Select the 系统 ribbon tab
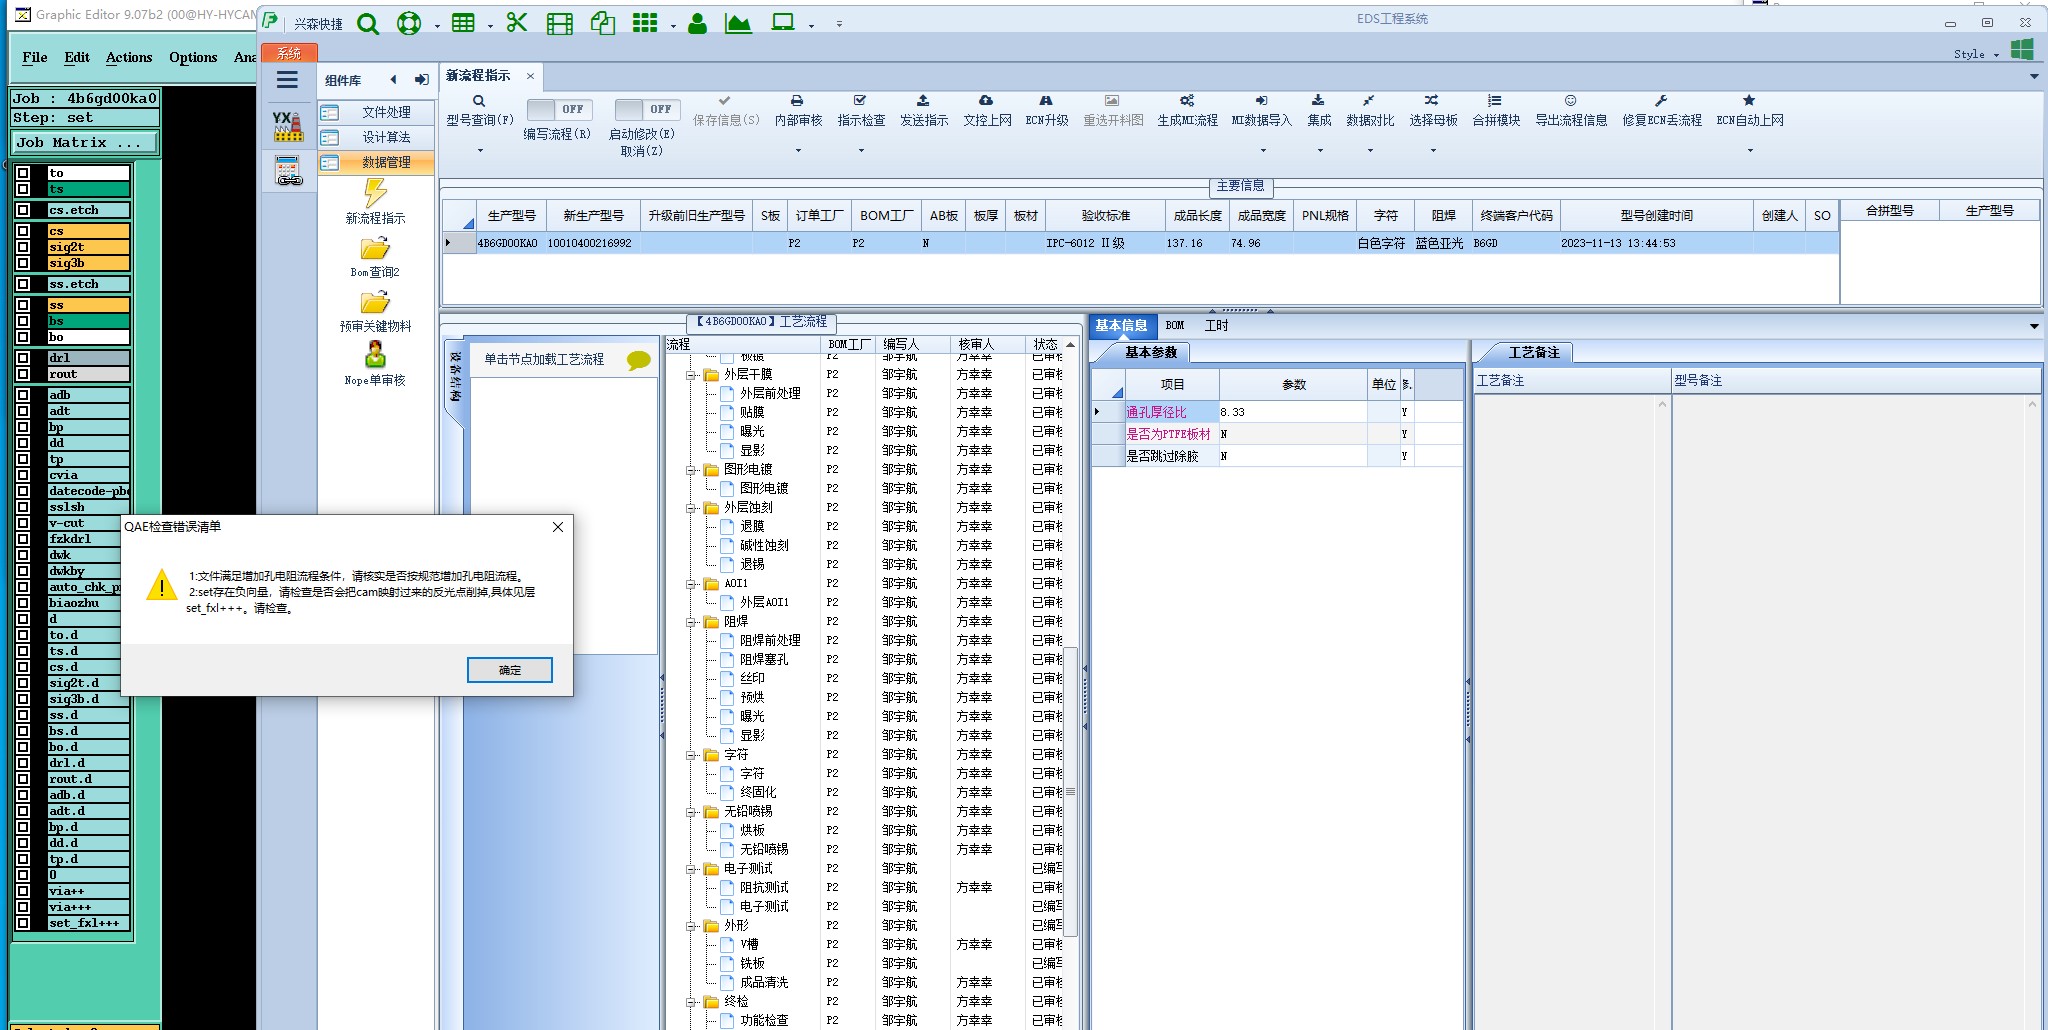2048x1030 pixels. point(289,53)
